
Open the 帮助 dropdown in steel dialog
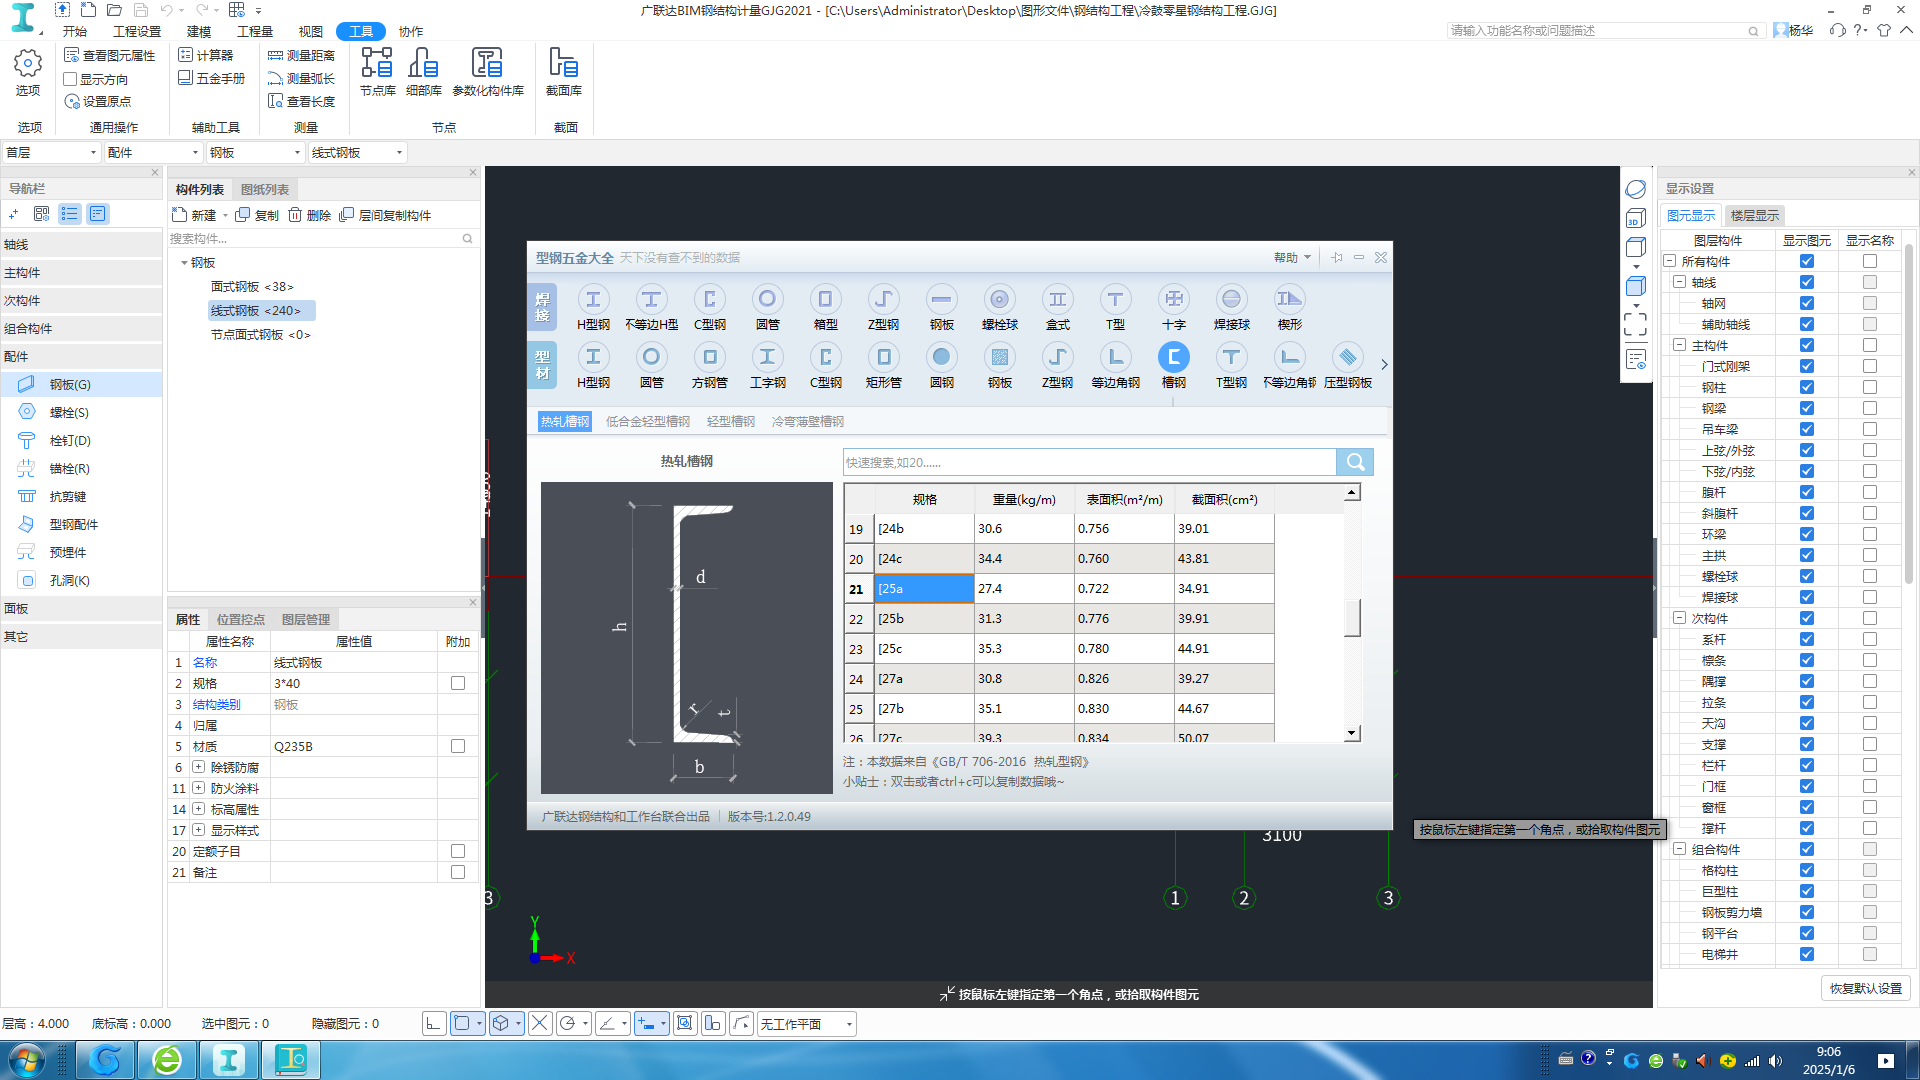pos(1292,258)
